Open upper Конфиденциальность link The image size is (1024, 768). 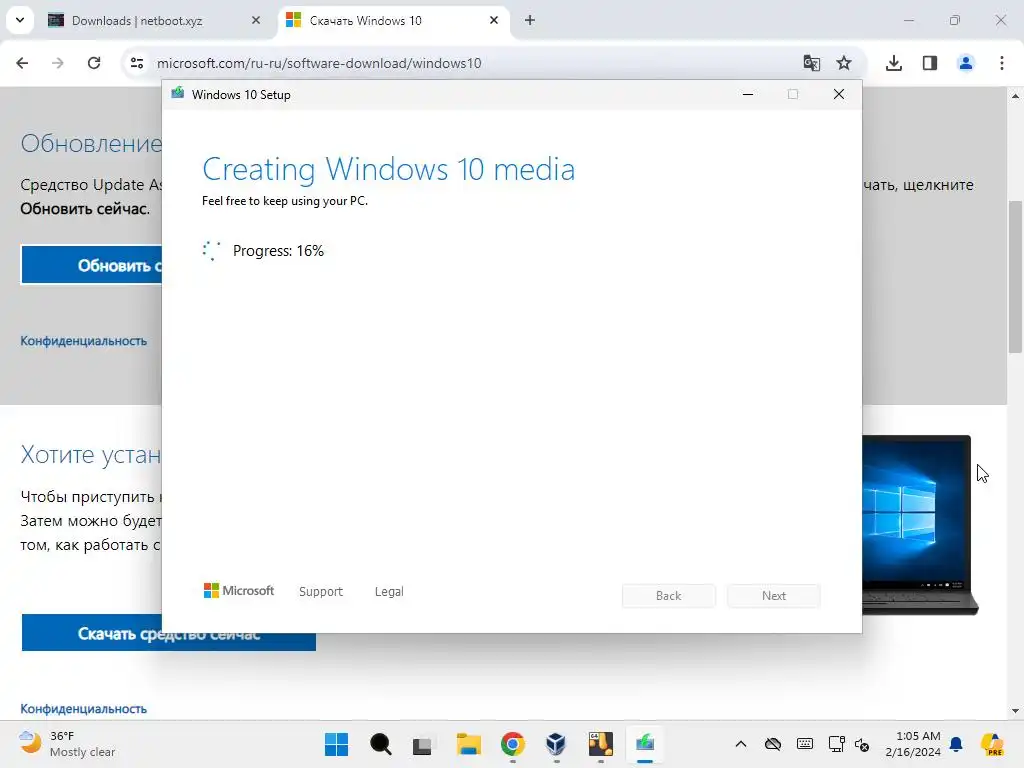84,341
